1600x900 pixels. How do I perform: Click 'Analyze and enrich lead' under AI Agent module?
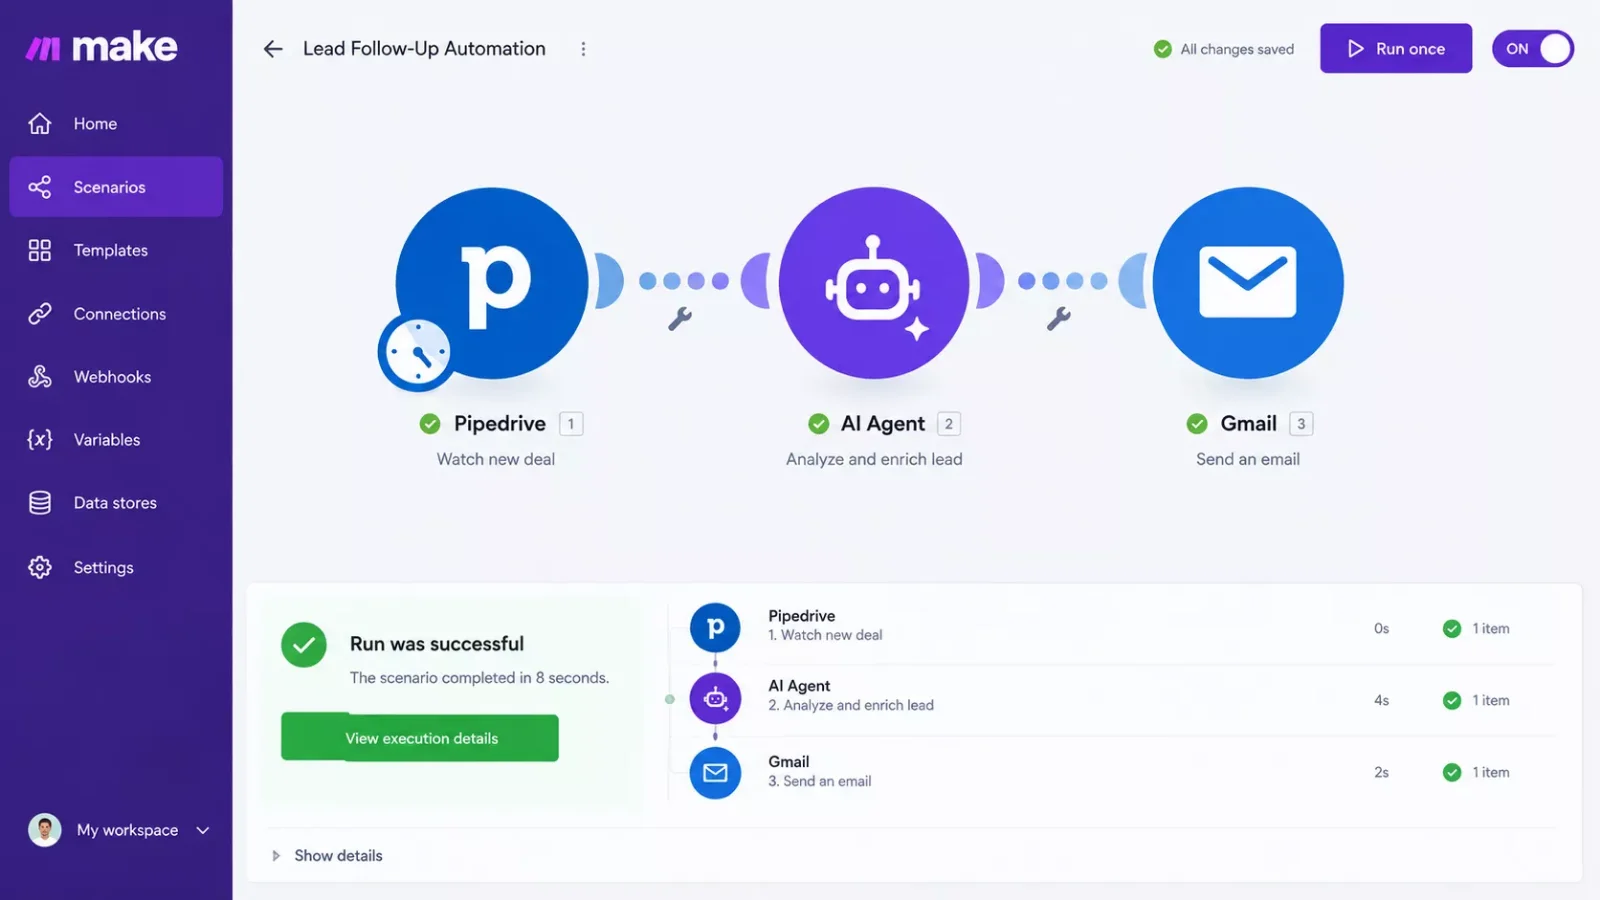tap(874, 460)
